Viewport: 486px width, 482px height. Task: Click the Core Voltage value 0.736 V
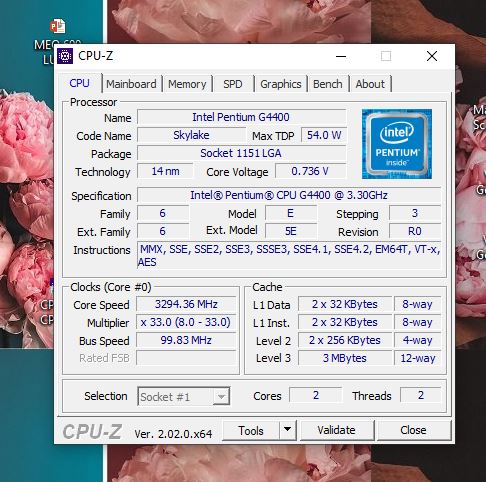click(311, 171)
